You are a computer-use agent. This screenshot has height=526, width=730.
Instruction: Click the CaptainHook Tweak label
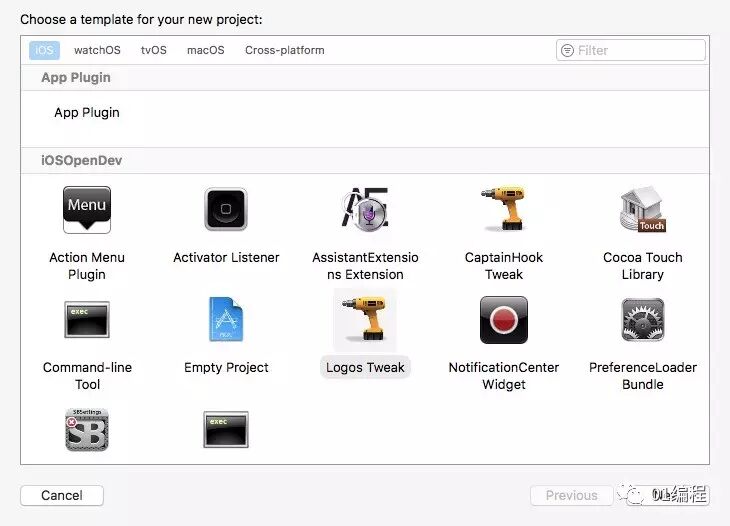(x=504, y=266)
